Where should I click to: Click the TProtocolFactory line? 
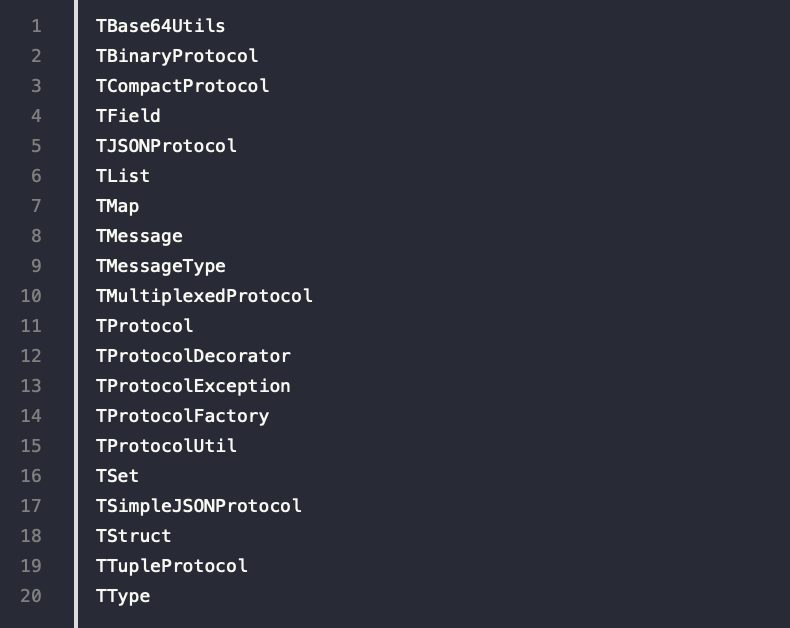[x=182, y=416]
